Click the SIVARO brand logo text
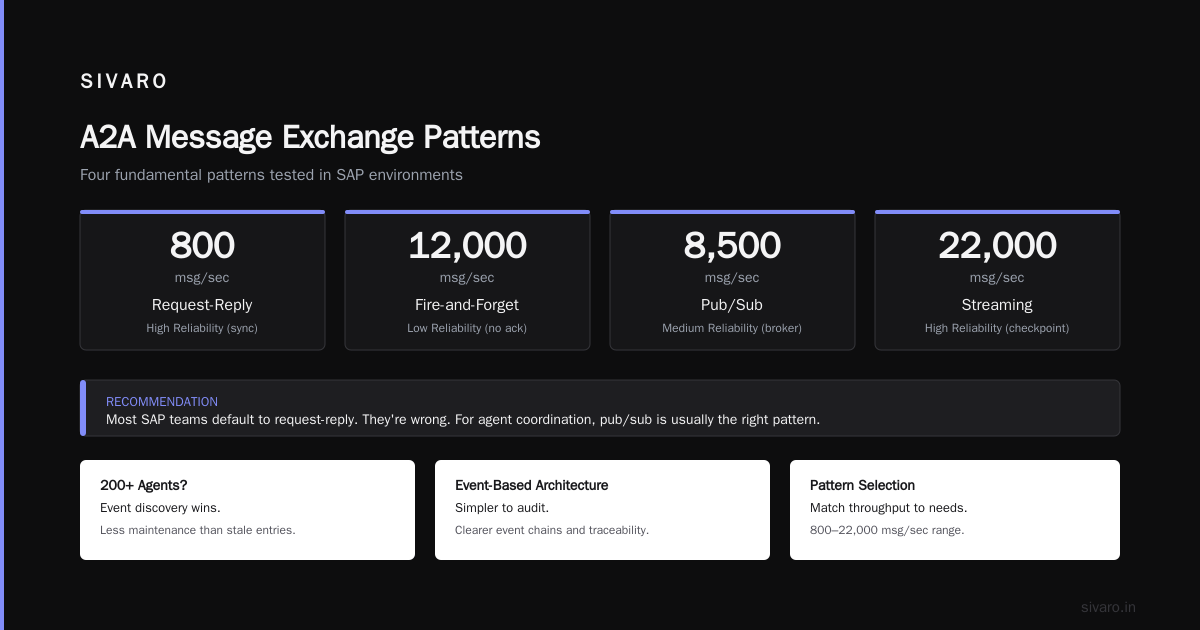This screenshot has height=630, width=1200. tap(124, 82)
